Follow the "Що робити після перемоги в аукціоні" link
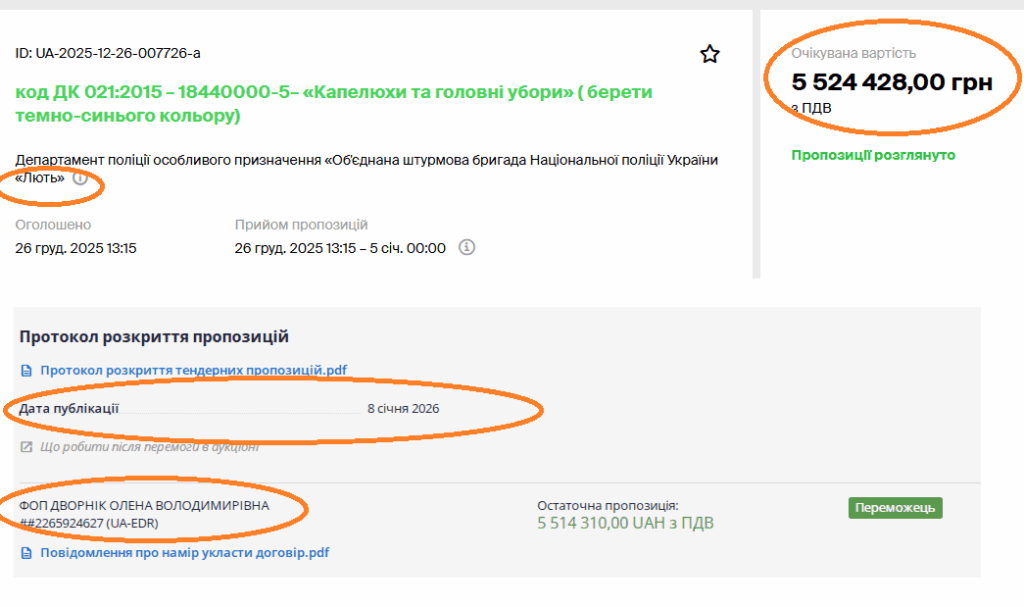 click(x=150, y=447)
